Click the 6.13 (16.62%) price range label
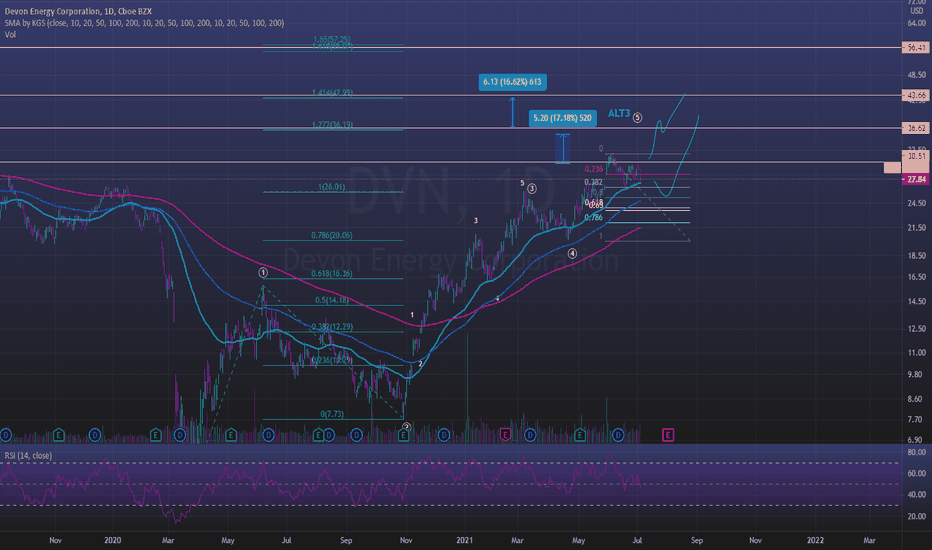 512,82
